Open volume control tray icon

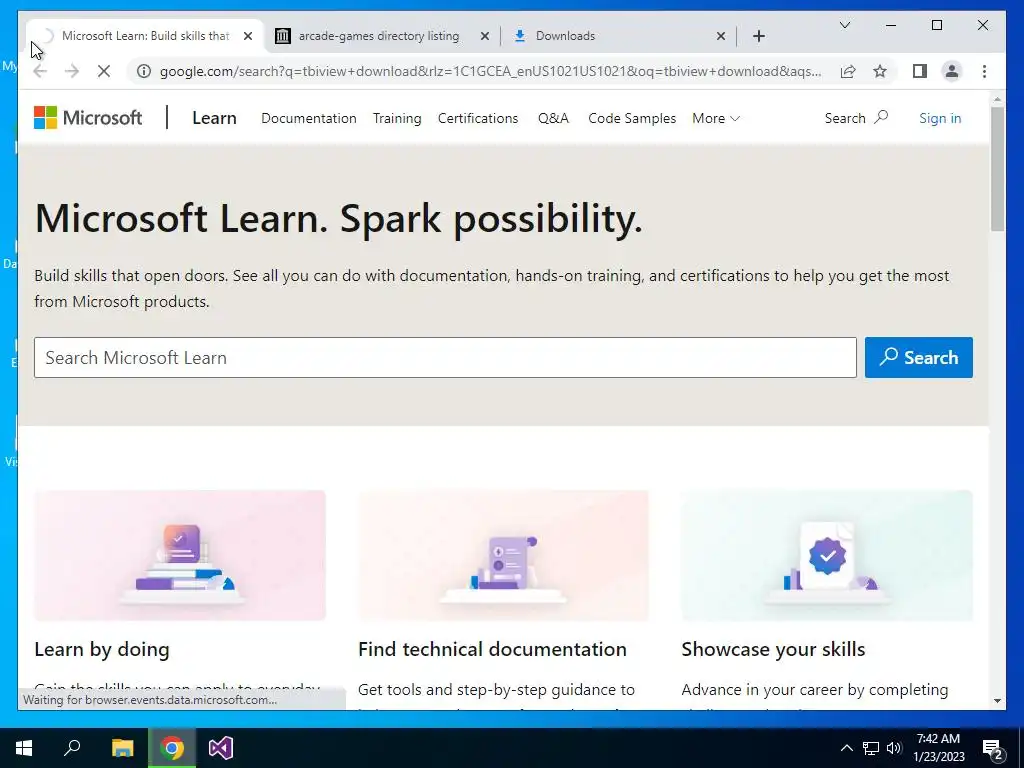[894, 748]
